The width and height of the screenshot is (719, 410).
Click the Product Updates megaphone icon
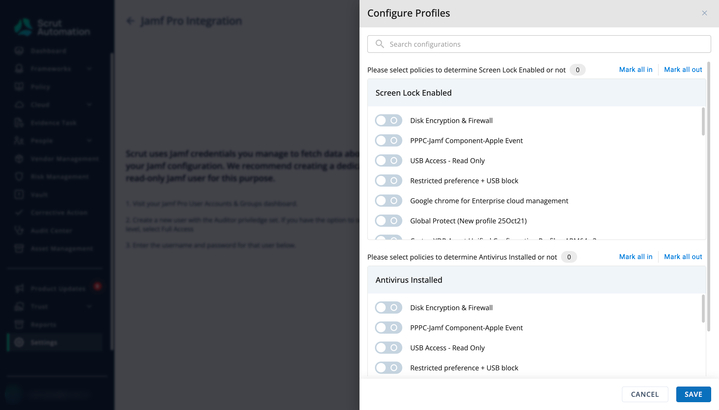click(19, 288)
